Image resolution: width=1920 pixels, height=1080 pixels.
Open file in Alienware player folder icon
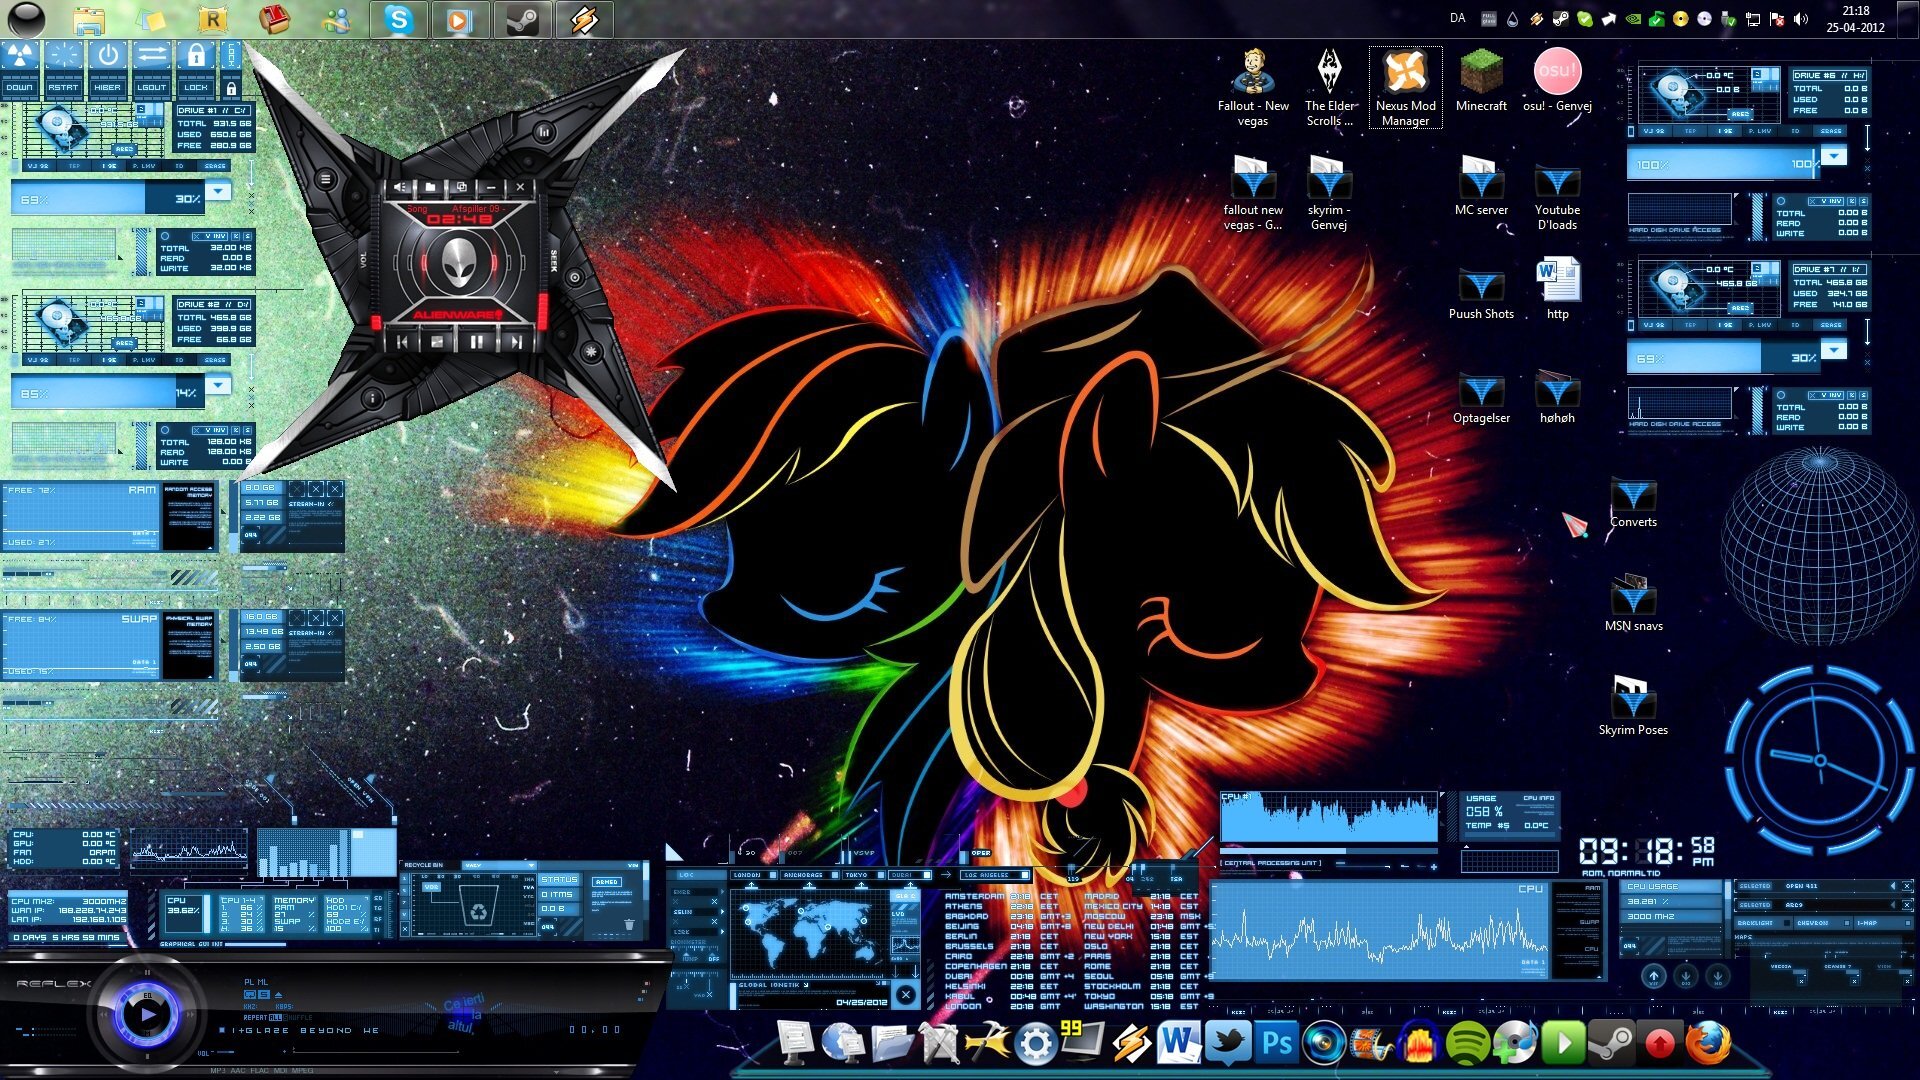point(430,187)
